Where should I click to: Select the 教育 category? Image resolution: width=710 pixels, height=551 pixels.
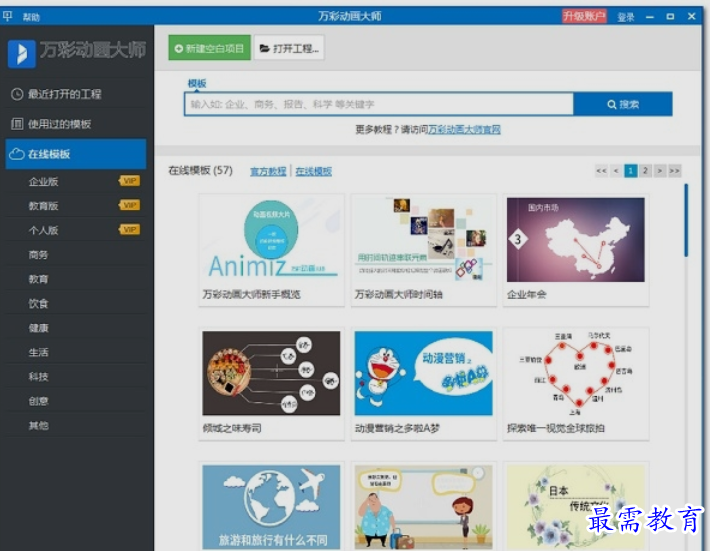38,279
